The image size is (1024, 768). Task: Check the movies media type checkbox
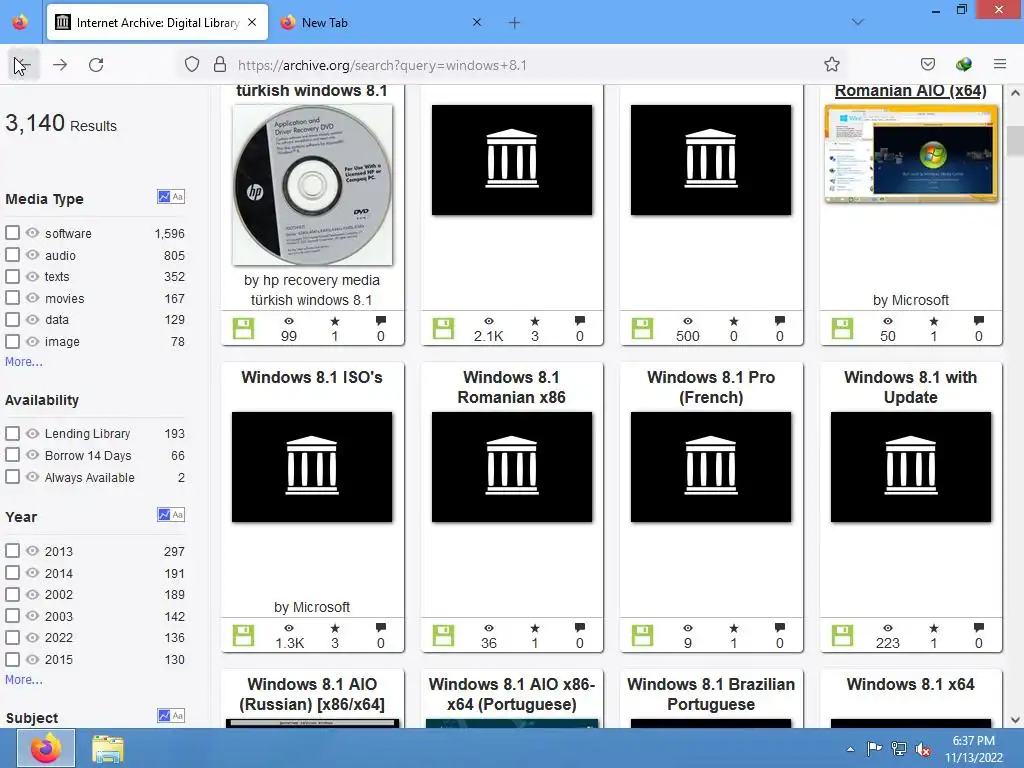coord(12,298)
